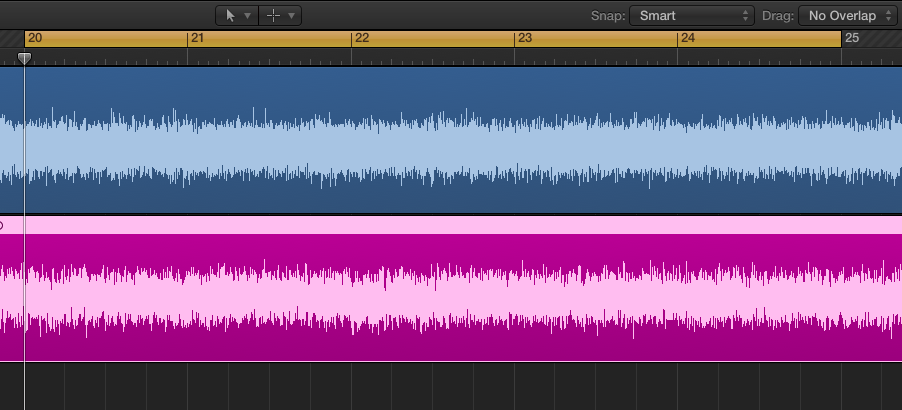Viewport: 902px width, 410px height.
Task: Click bar 22 in the ruler
Action: (362, 38)
